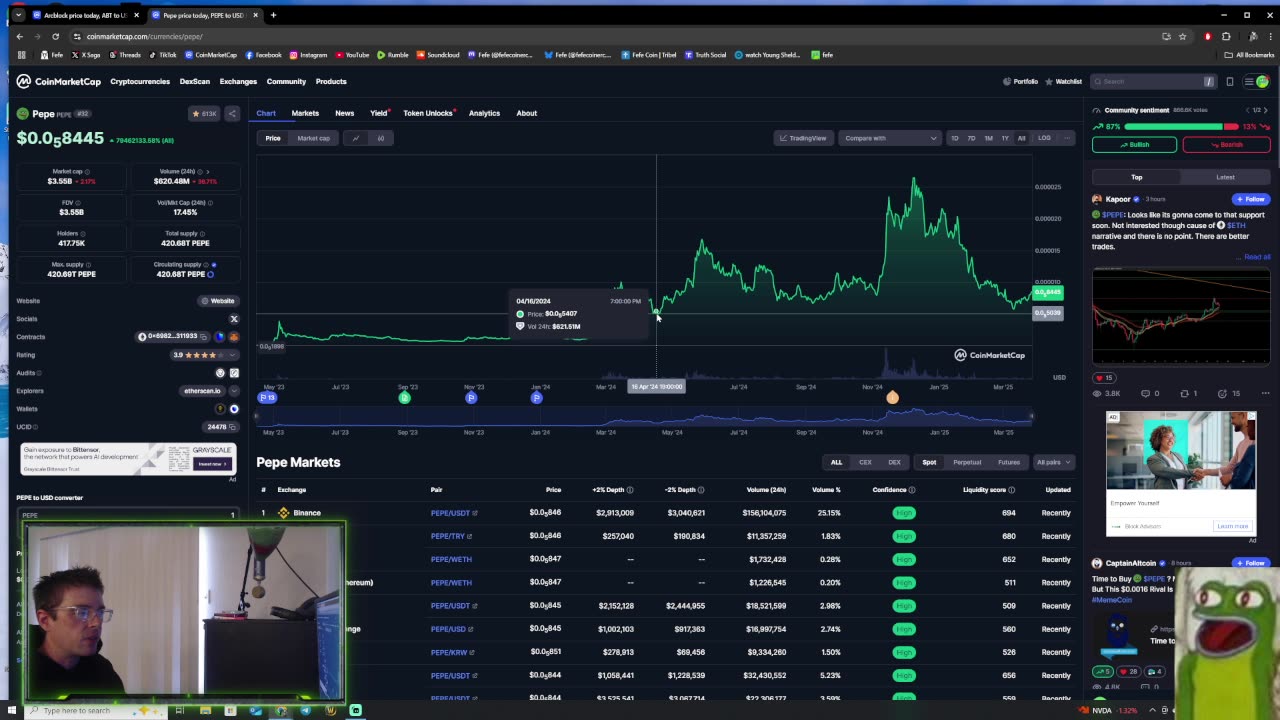1280x720 pixels.
Task: Click chart range navigator right handle
Action: pyautogui.click(x=1031, y=417)
